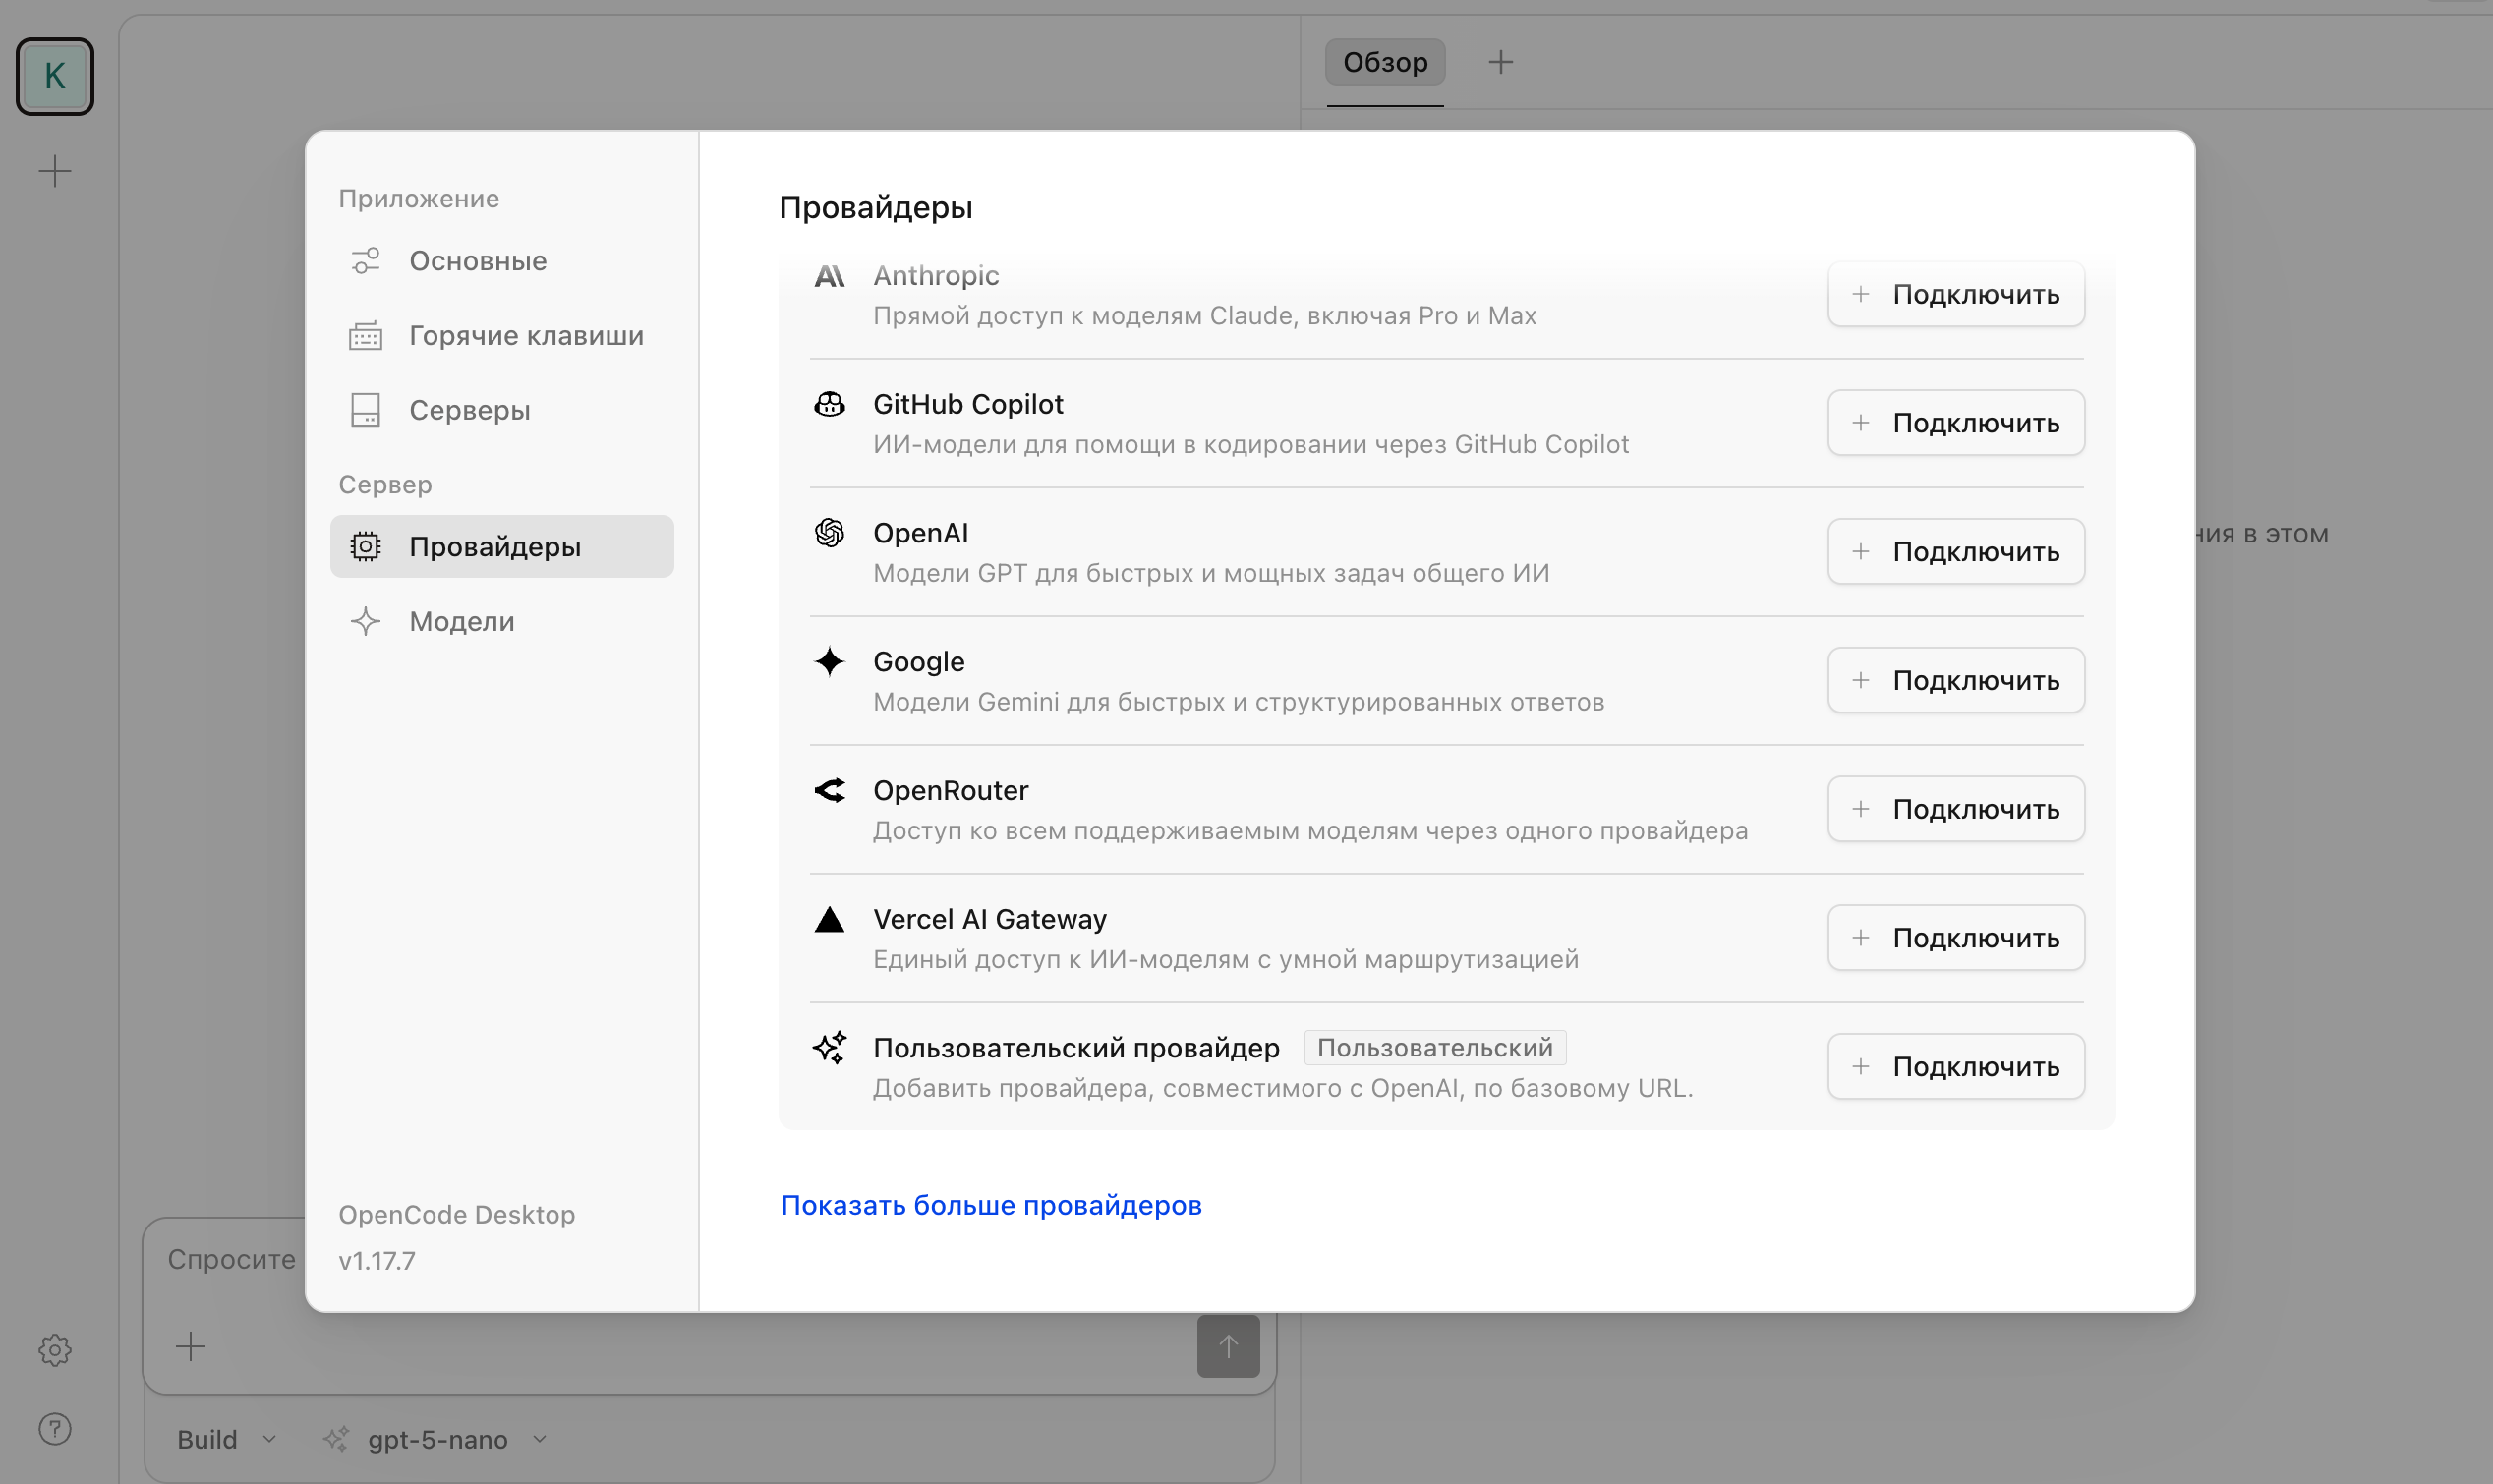
Task: Click the Google Gemini star icon
Action: 829,662
